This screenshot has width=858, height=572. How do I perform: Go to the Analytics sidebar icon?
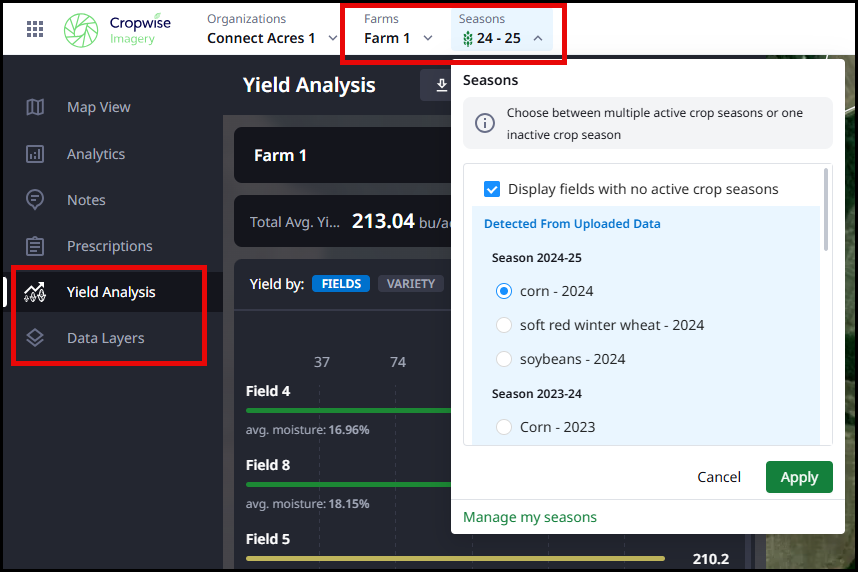(35, 154)
